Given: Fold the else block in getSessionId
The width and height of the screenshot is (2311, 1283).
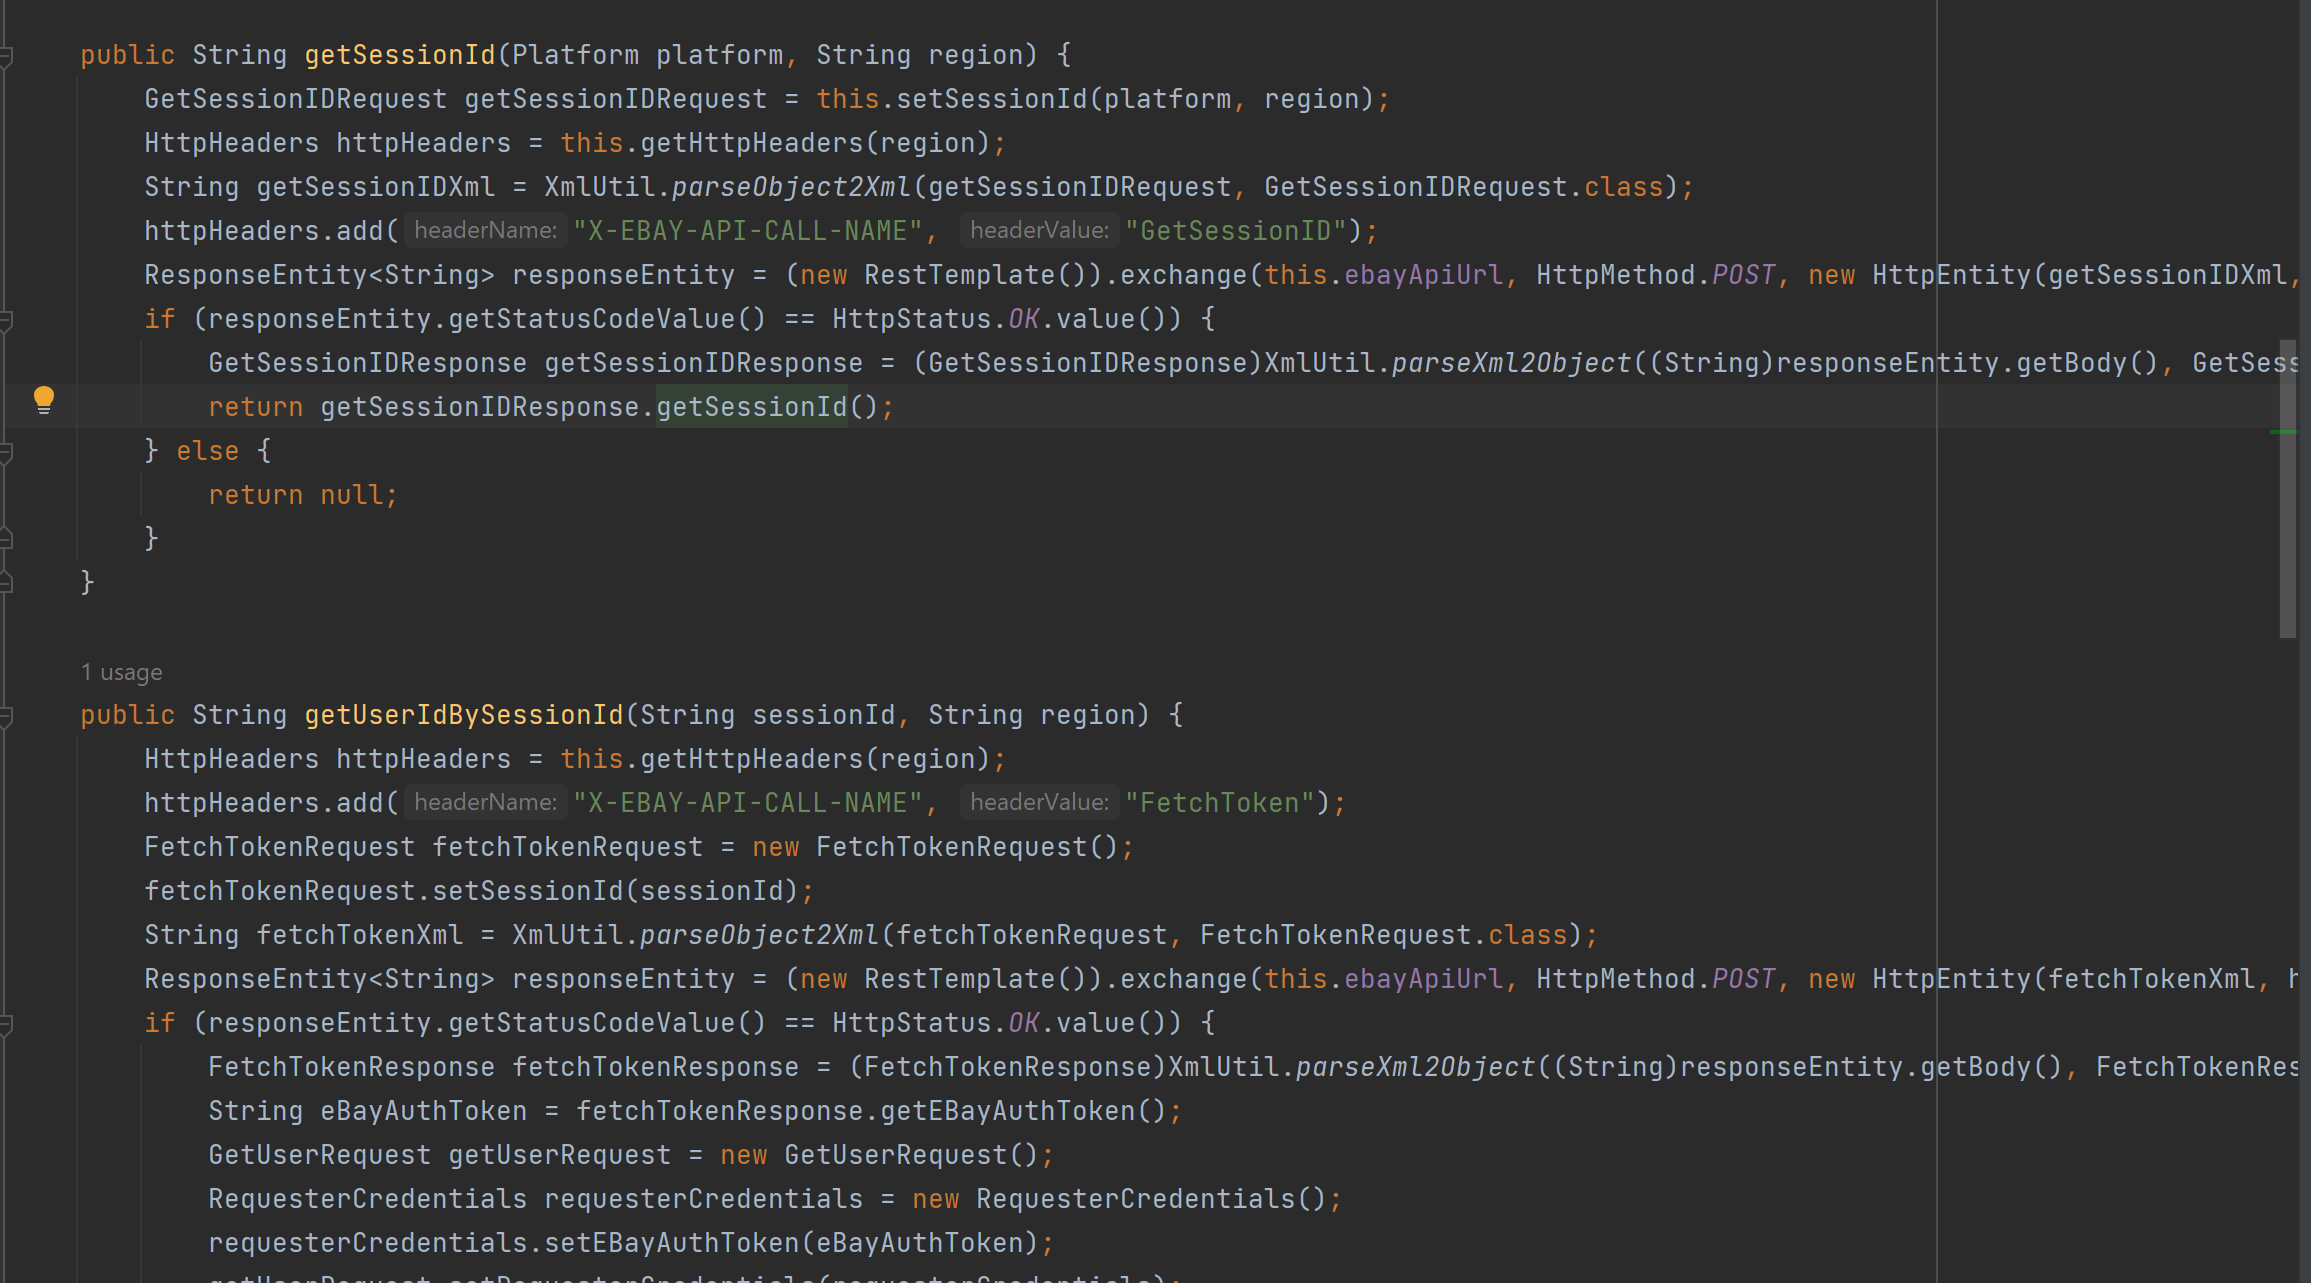Looking at the screenshot, I should tap(6, 452).
